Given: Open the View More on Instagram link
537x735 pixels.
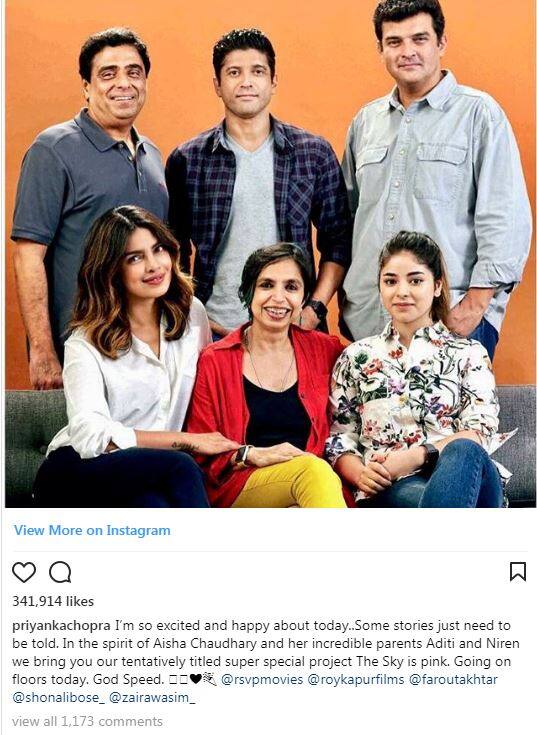Looking at the screenshot, I should click(92, 531).
